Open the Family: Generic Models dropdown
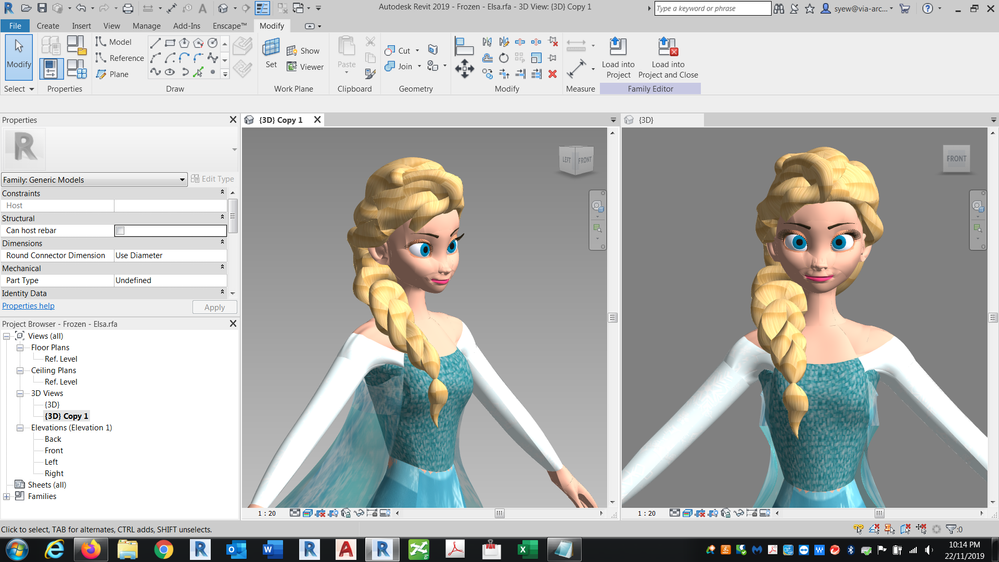 click(94, 180)
